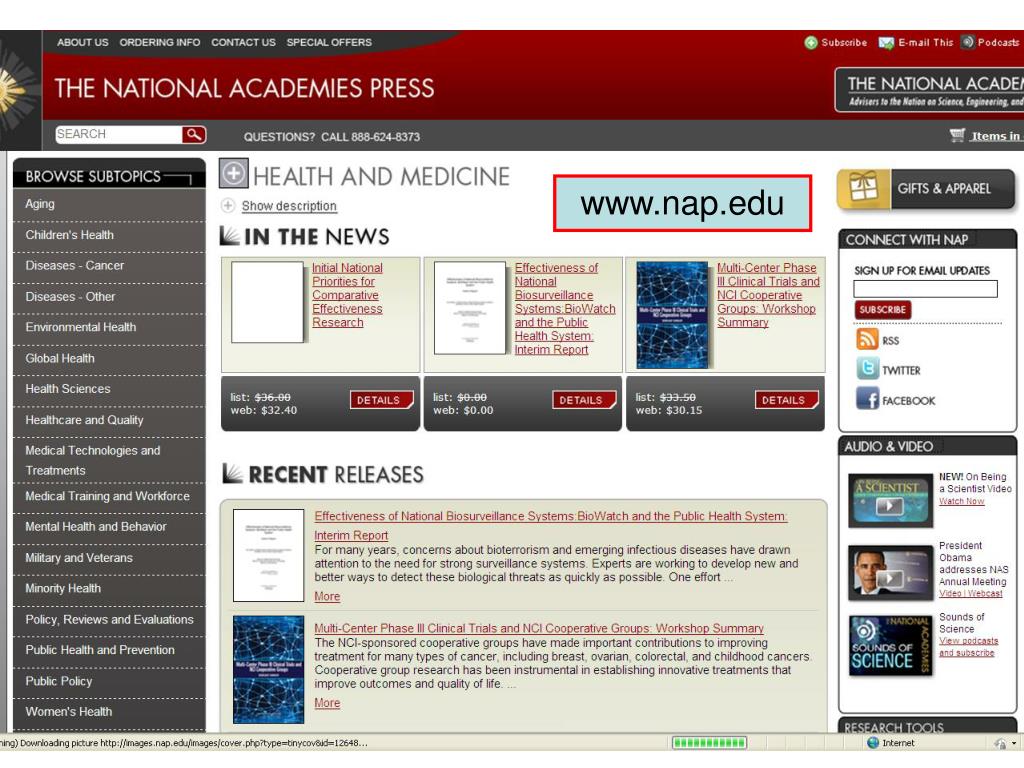Open Initial National Priorities for Comparative Effectiveness link
Image resolution: width=1024 pixels, height=768 pixels.
coord(347,295)
